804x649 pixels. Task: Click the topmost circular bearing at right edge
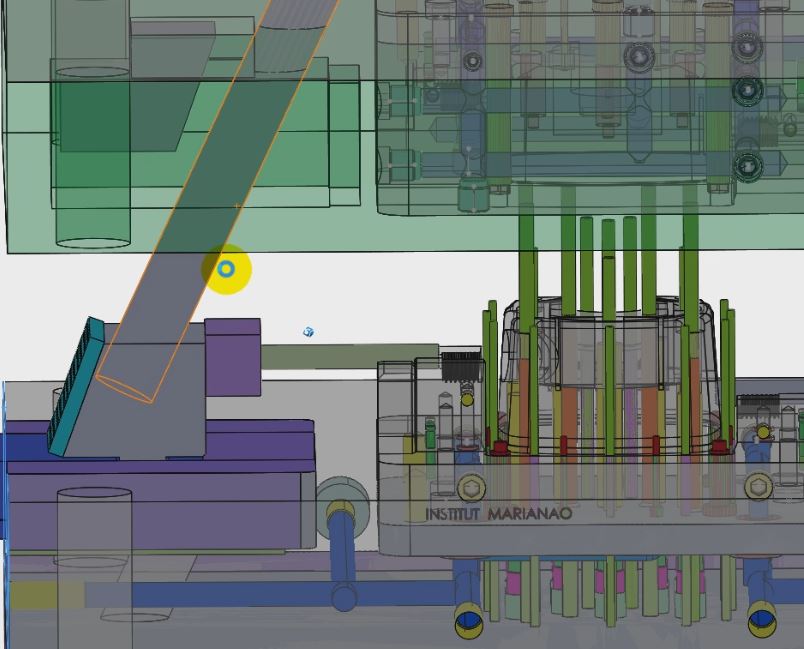coord(748,45)
